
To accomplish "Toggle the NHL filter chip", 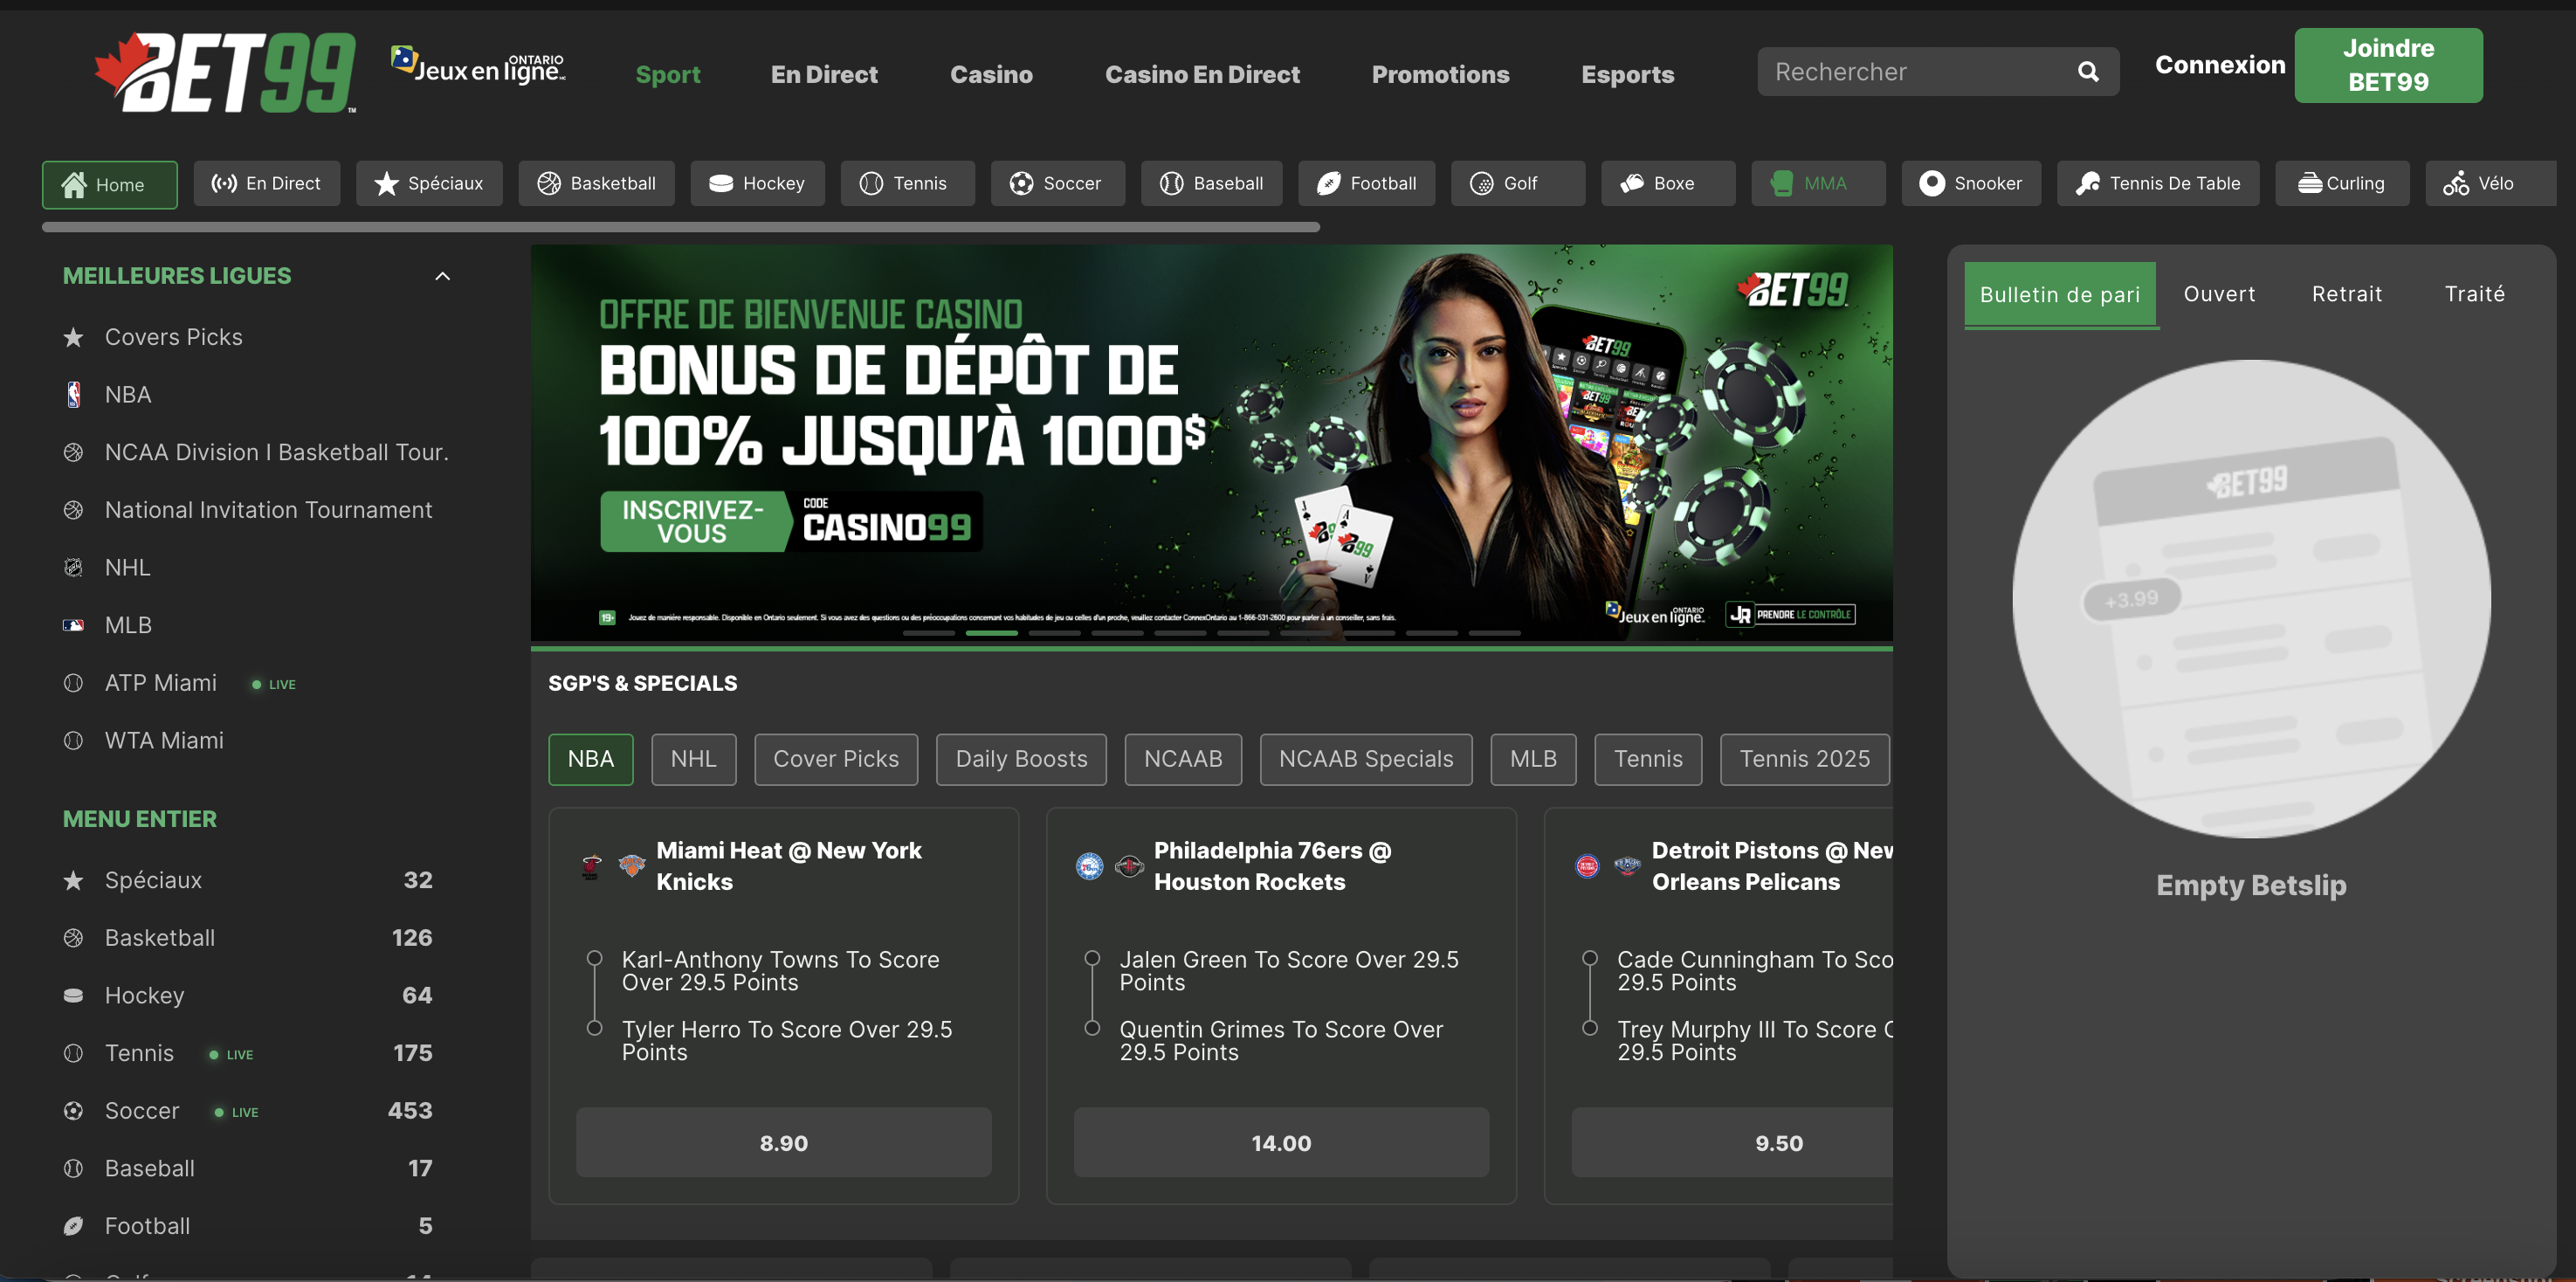I will (693, 759).
